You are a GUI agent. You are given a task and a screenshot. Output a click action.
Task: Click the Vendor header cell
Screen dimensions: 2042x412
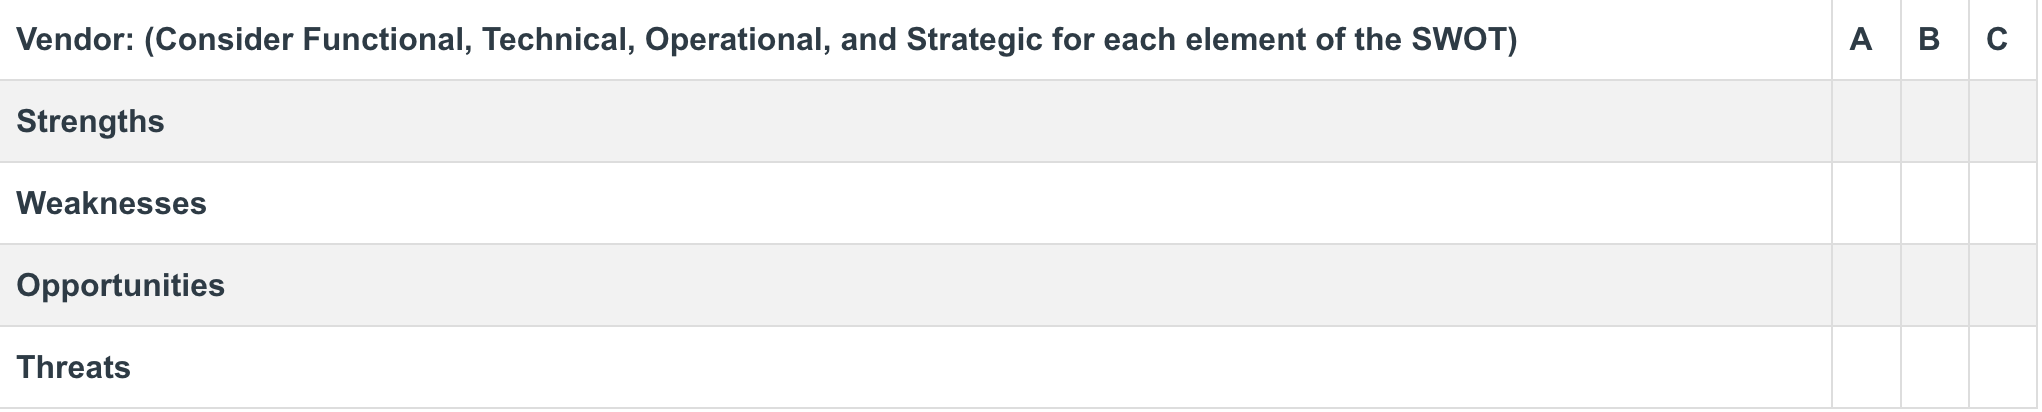pyautogui.click(x=915, y=40)
